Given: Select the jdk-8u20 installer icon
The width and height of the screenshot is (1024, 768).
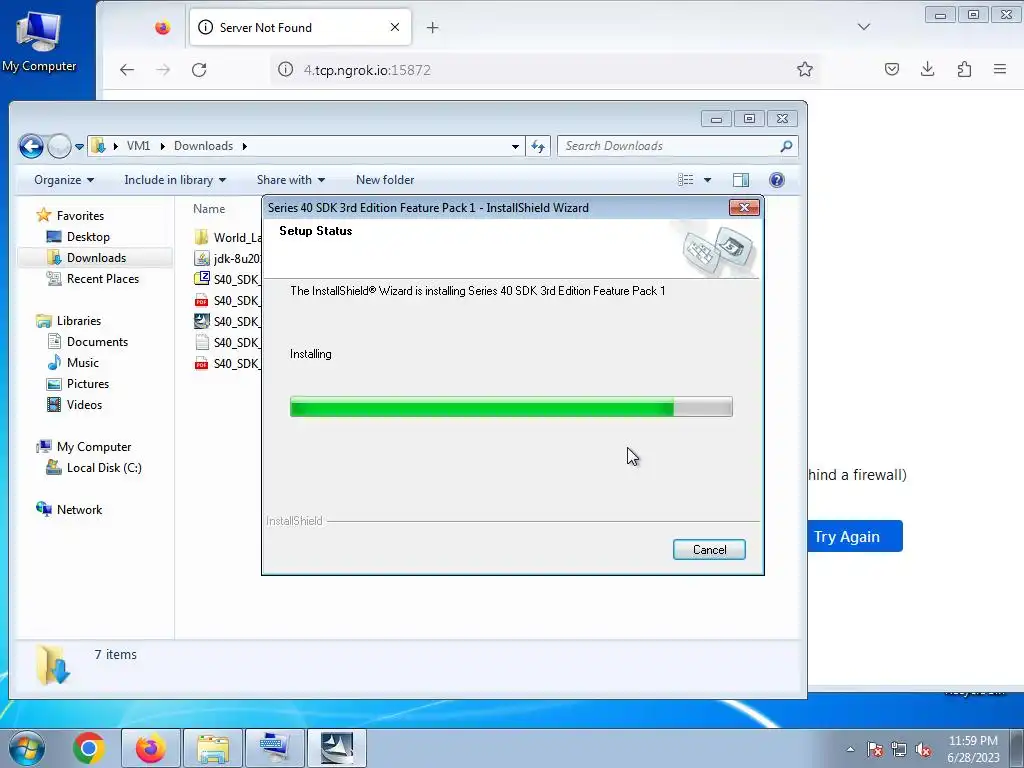Looking at the screenshot, I should point(202,258).
